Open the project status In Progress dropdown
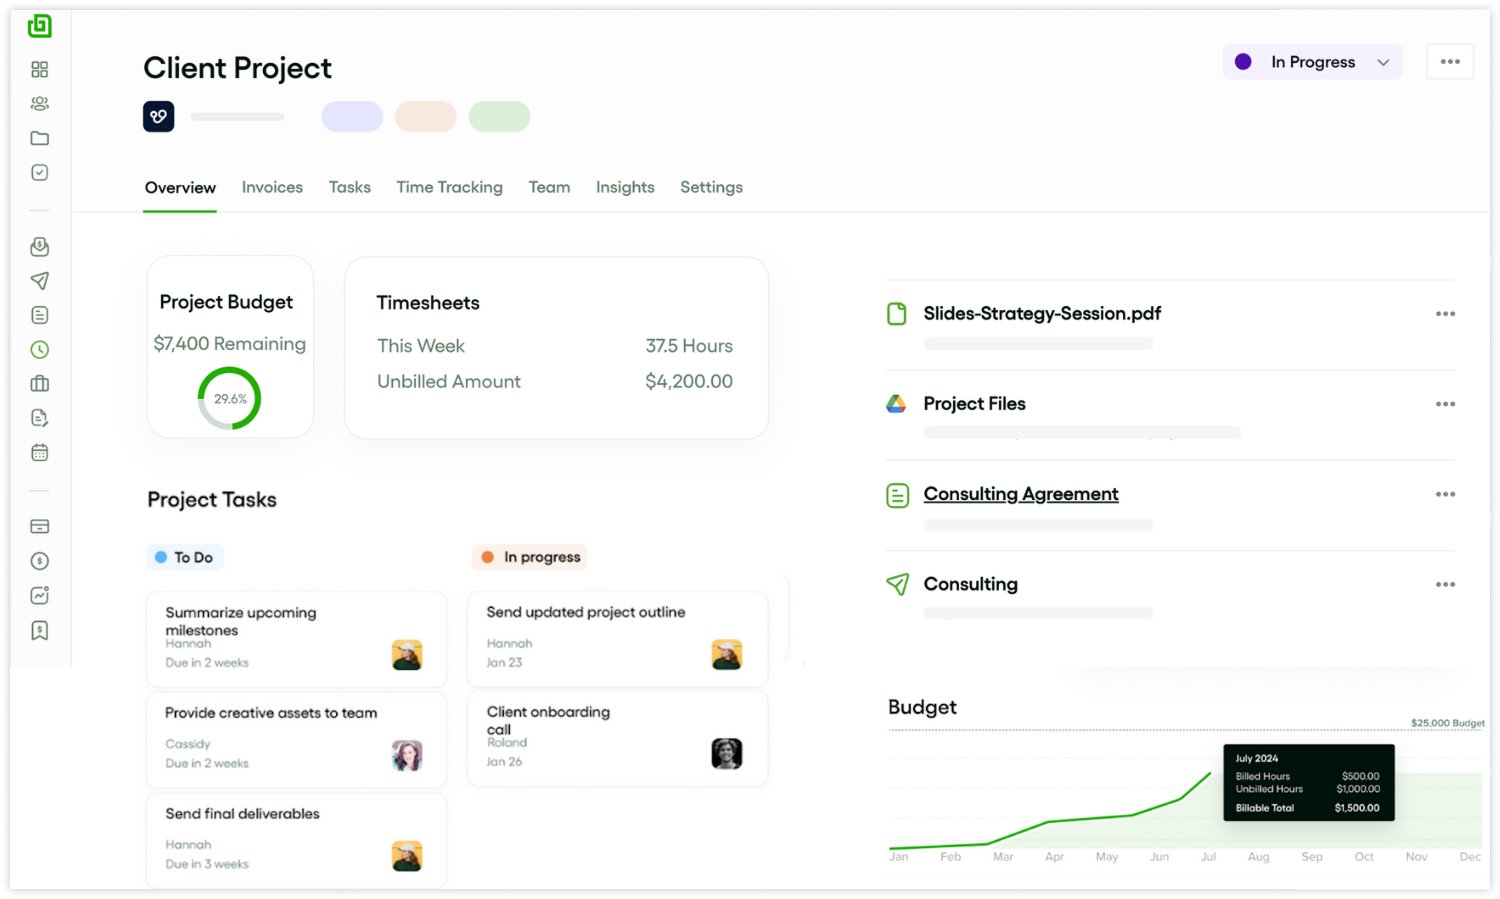Image resolution: width=1500 pixels, height=899 pixels. pos(1312,62)
